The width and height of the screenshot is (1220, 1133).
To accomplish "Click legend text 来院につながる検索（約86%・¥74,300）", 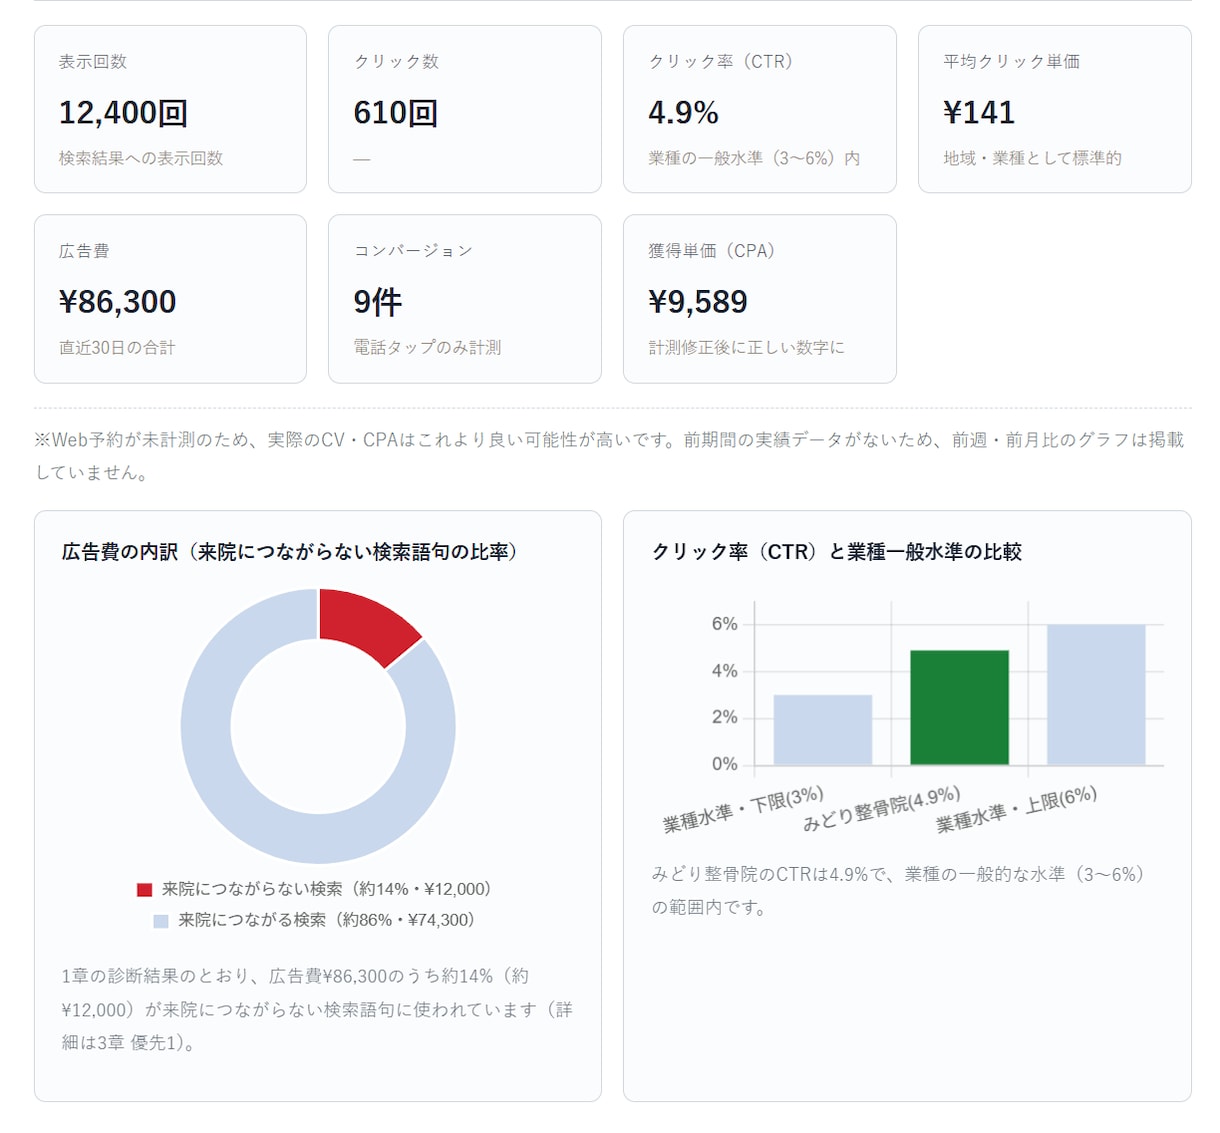I will click(x=326, y=920).
